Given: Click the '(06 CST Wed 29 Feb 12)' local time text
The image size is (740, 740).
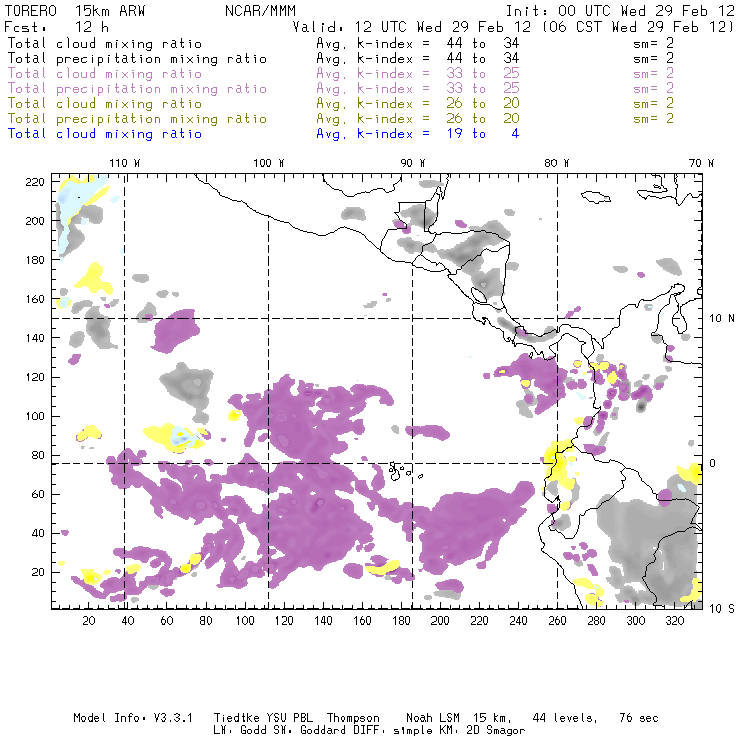Looking at the screenshot, I should click(638, 27).
